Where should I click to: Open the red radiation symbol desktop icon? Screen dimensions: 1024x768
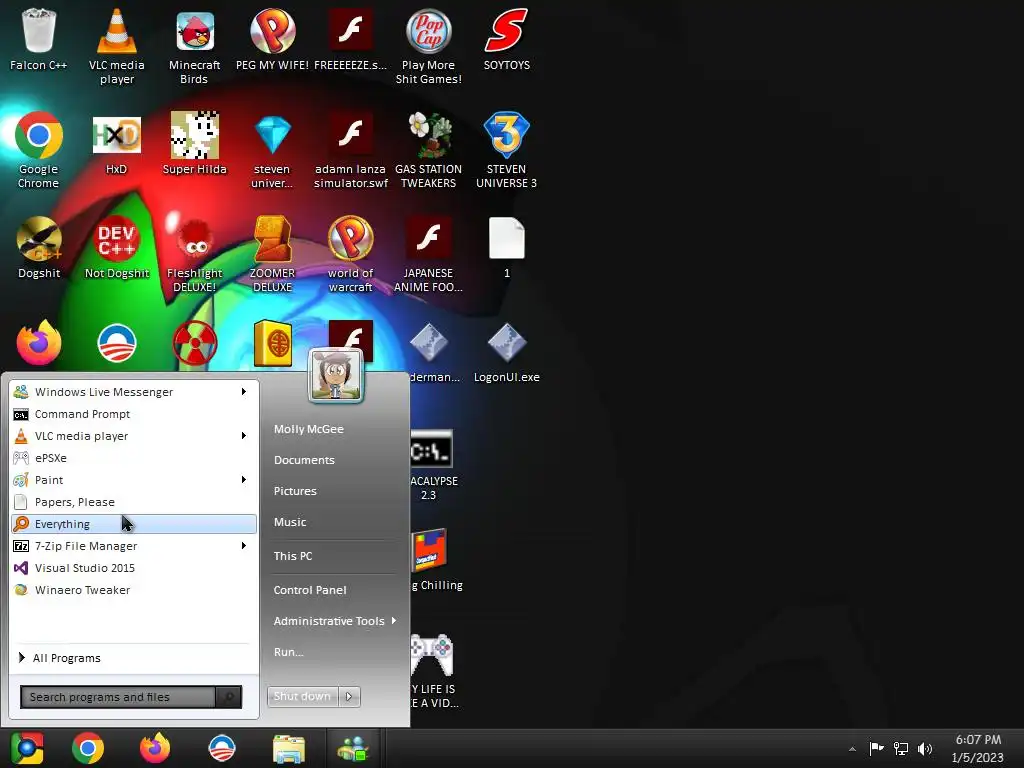point(195,343)
